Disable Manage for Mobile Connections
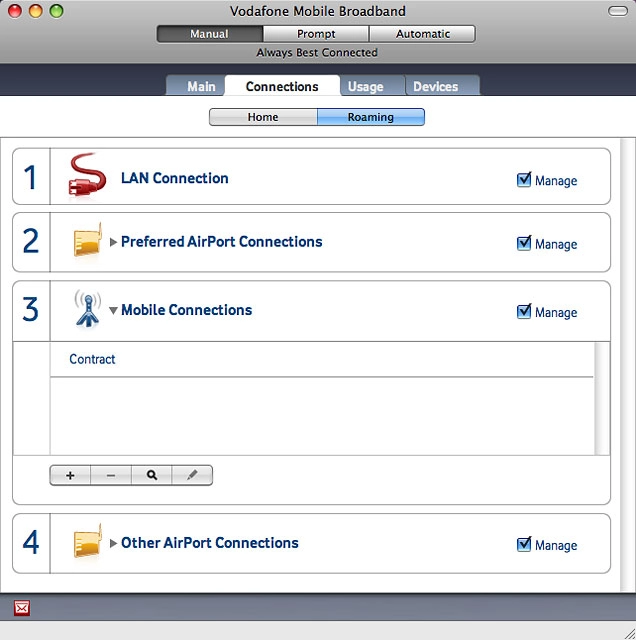The height and width of the screenshot is (640, 636). click(524, 311)
